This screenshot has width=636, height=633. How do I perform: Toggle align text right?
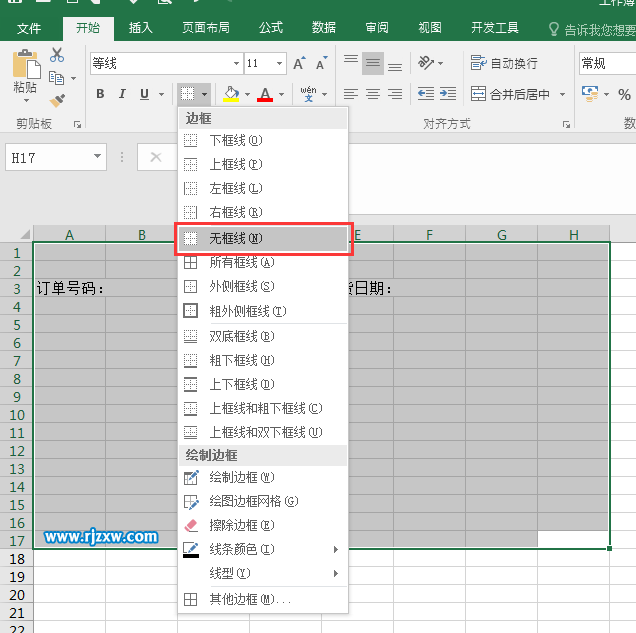pyautogui.click(x=395, y=94)
